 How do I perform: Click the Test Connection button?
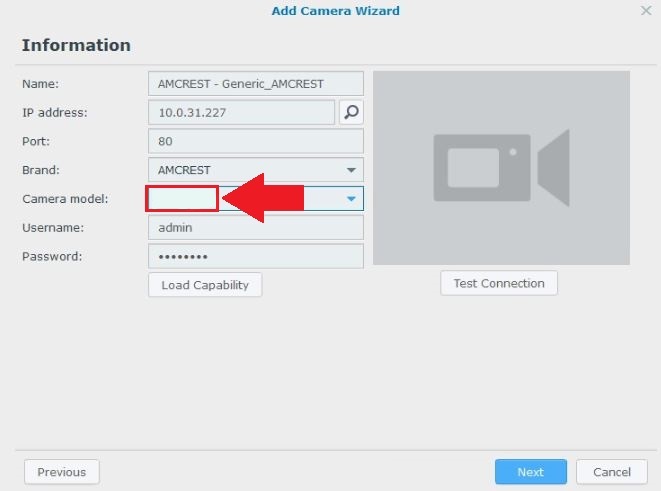[x=499, y=283]
